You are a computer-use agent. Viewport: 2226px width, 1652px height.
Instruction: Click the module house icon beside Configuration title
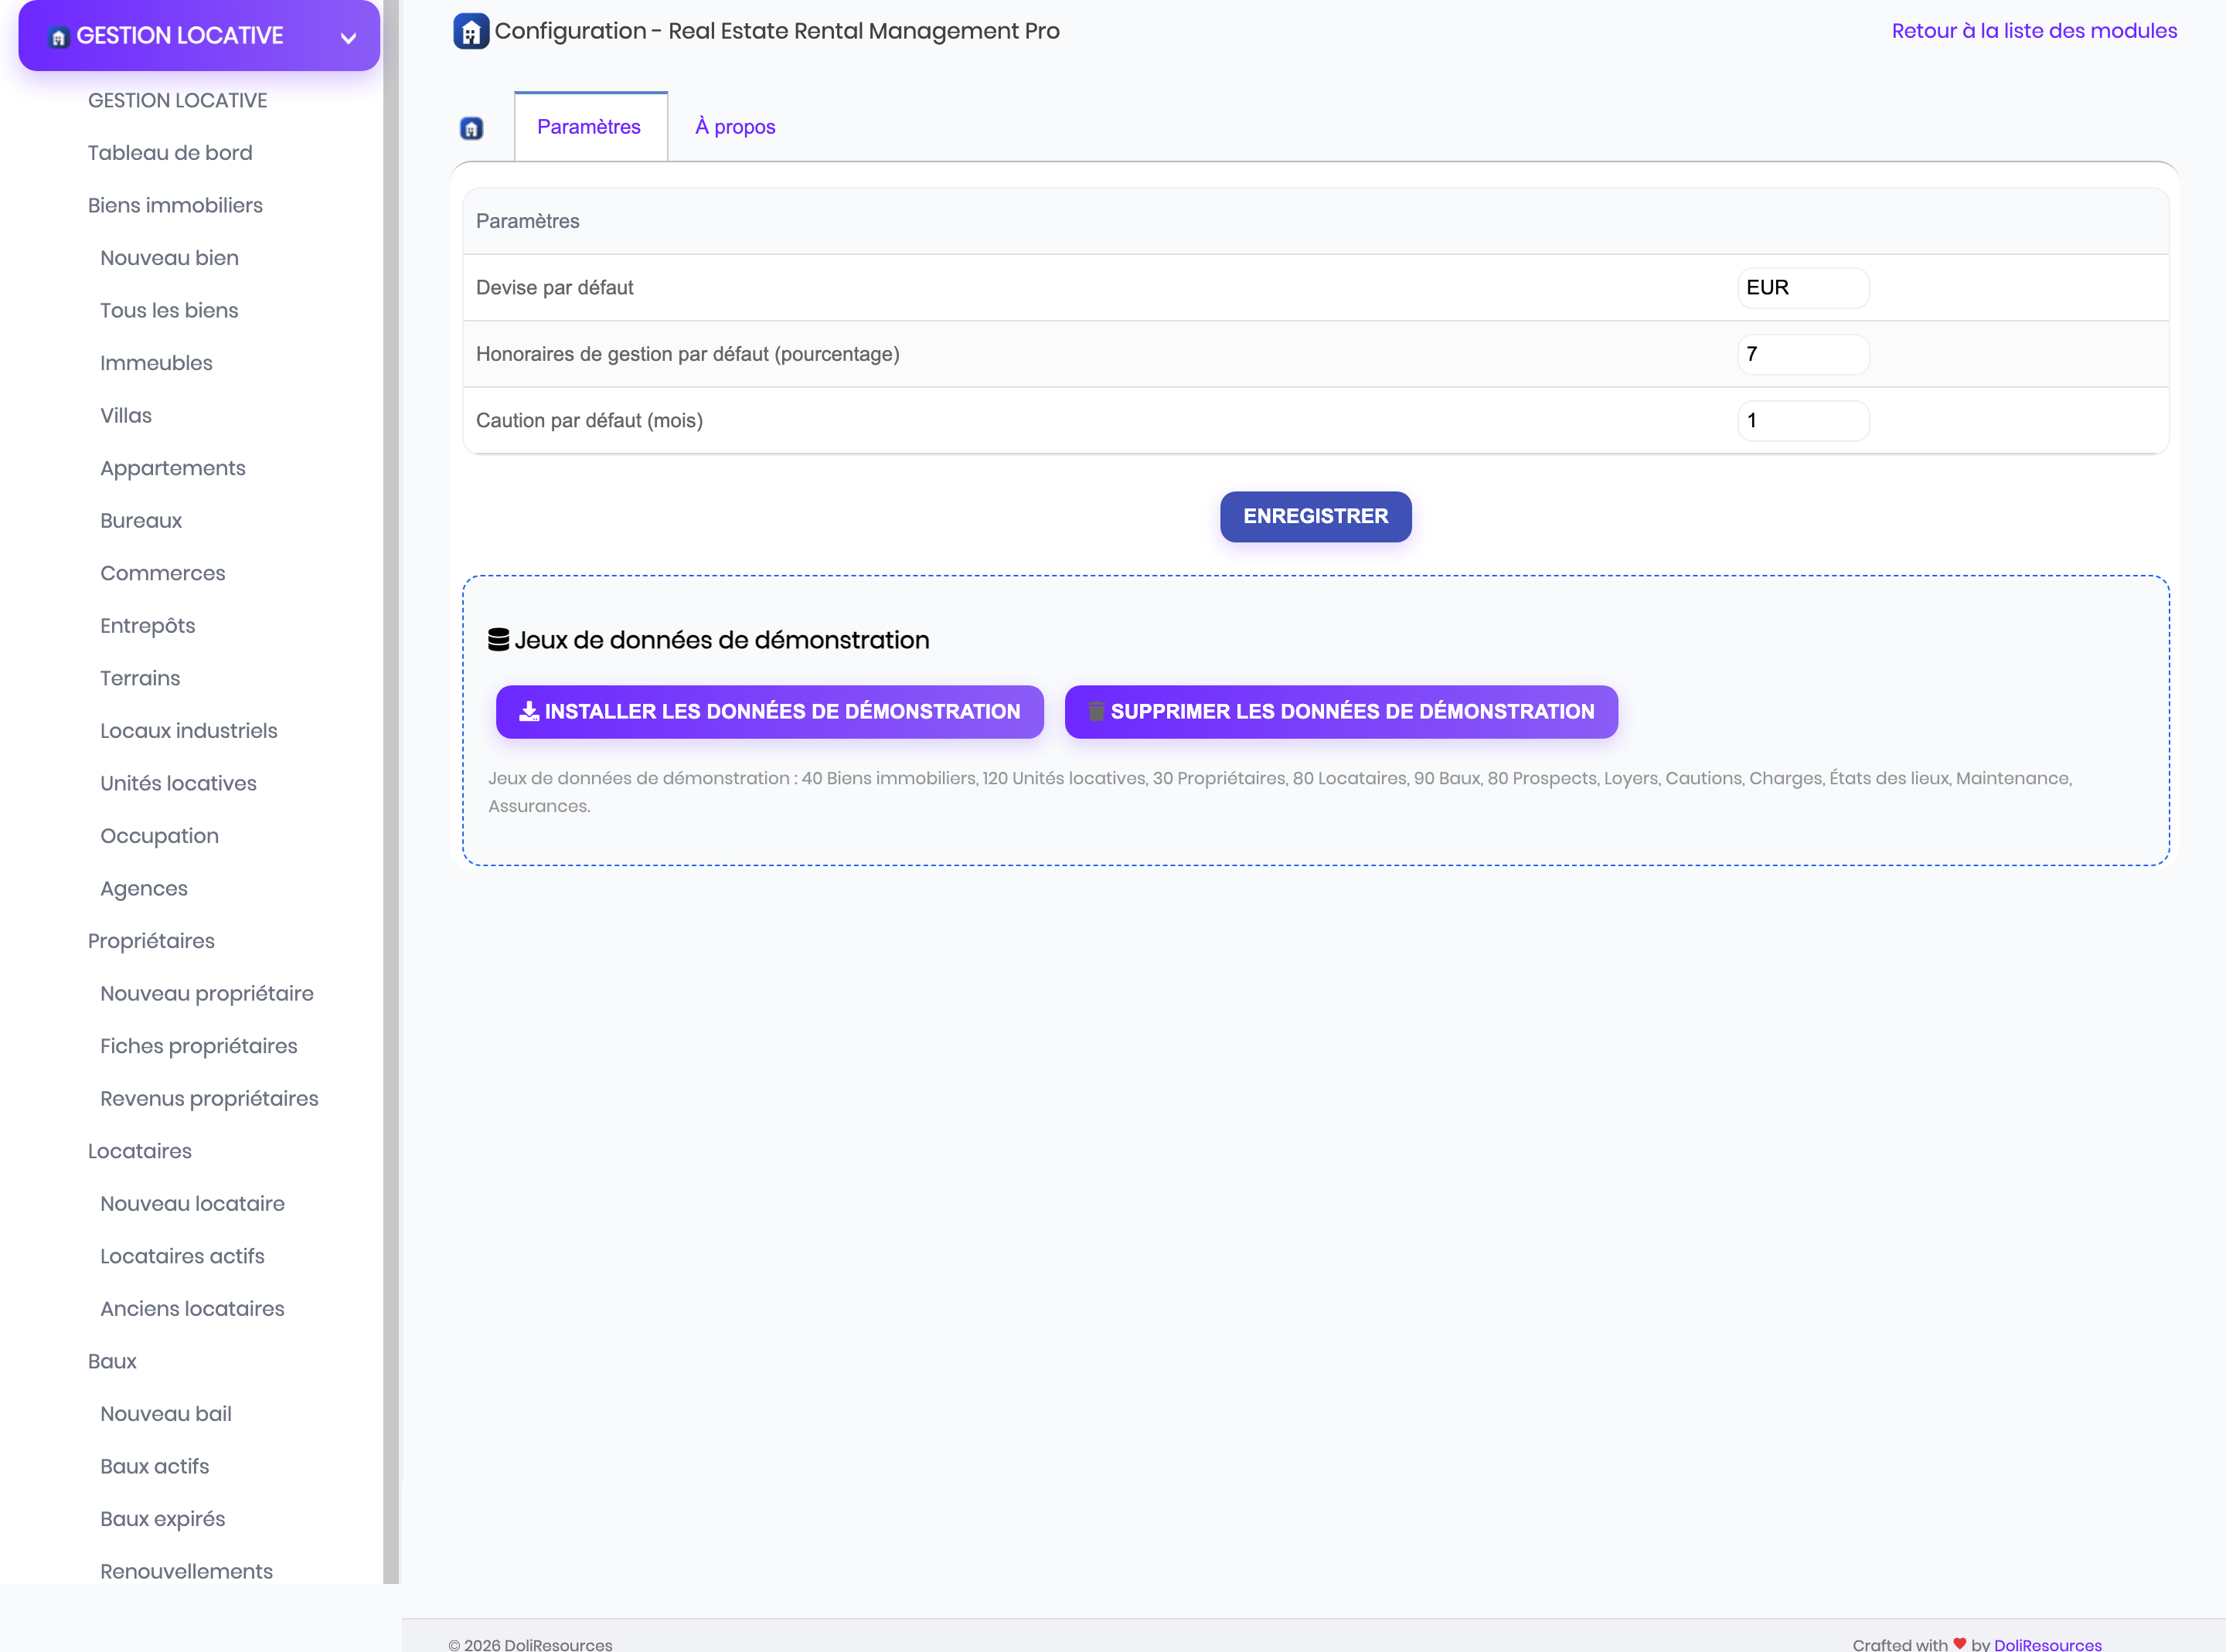click(471, 31)
